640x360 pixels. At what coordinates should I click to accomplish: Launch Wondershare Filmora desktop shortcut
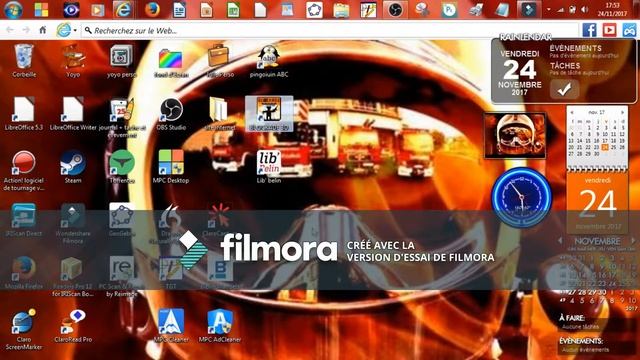(73, 223)
